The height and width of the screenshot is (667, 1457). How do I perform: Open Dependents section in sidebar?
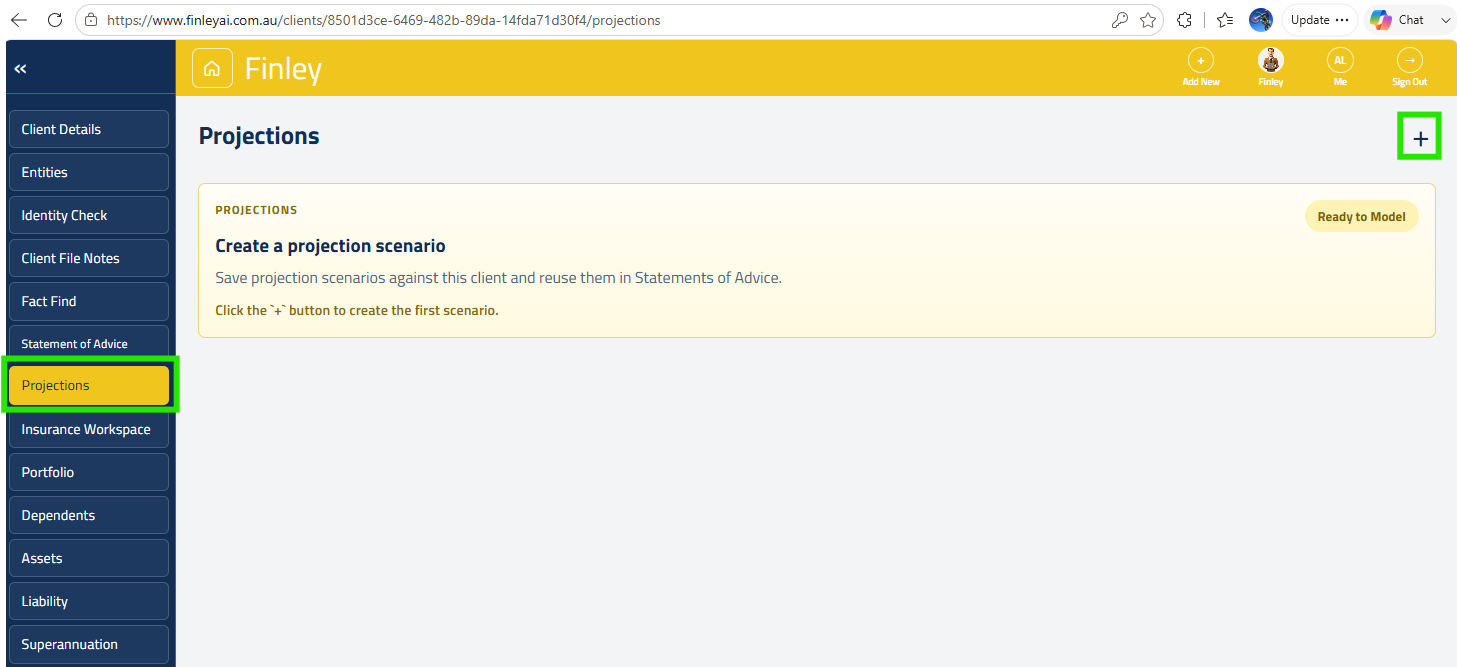[88, 515]
